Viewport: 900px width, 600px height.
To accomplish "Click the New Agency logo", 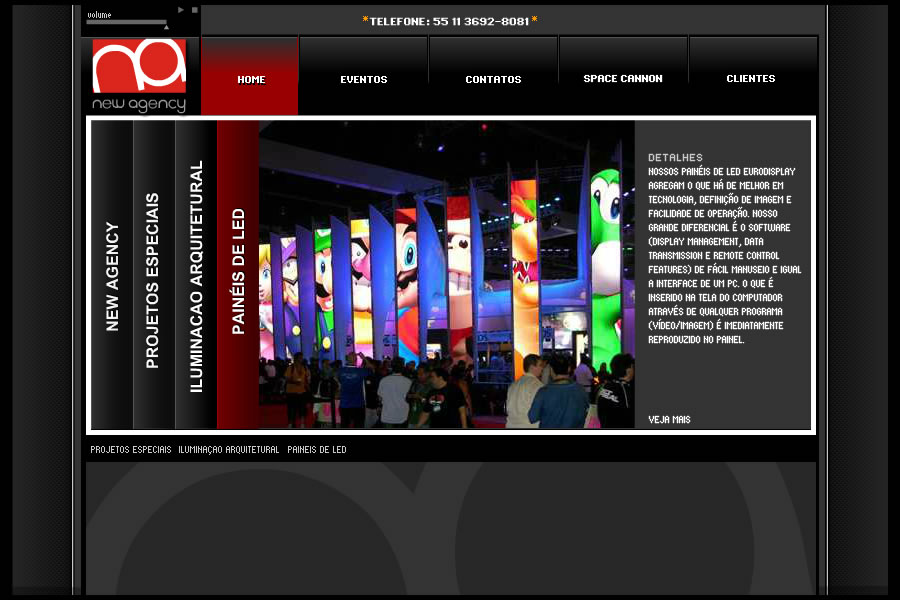I will tap(139, 75).
